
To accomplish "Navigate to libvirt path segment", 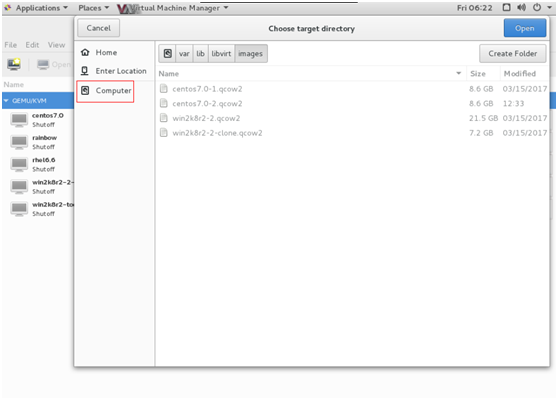I will click(221, 53).
